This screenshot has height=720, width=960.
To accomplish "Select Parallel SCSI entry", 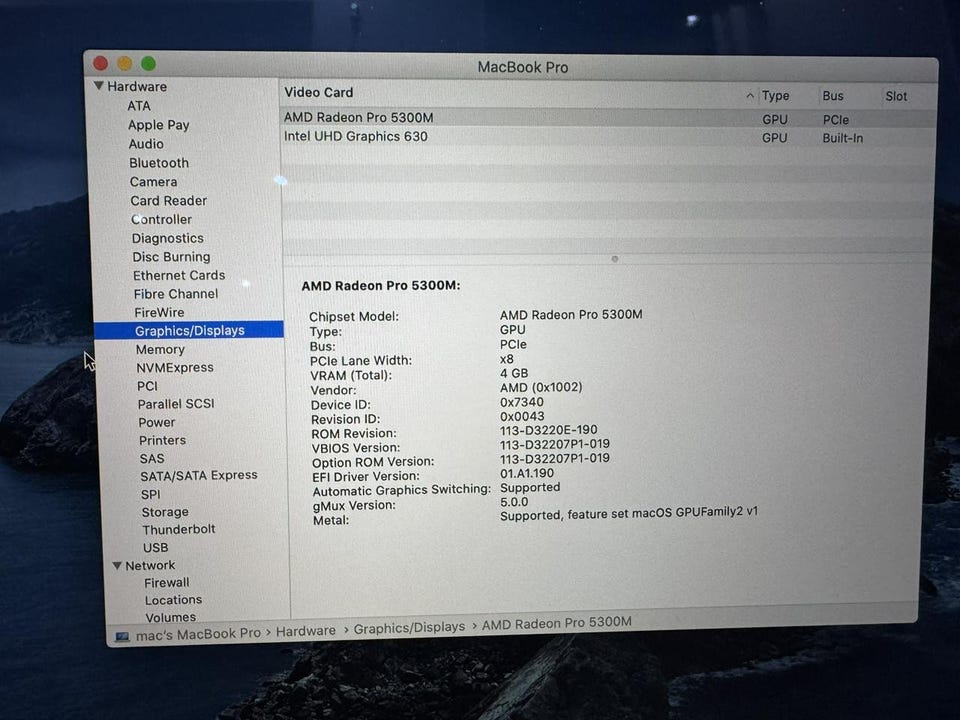I will (x=176, y=404).
